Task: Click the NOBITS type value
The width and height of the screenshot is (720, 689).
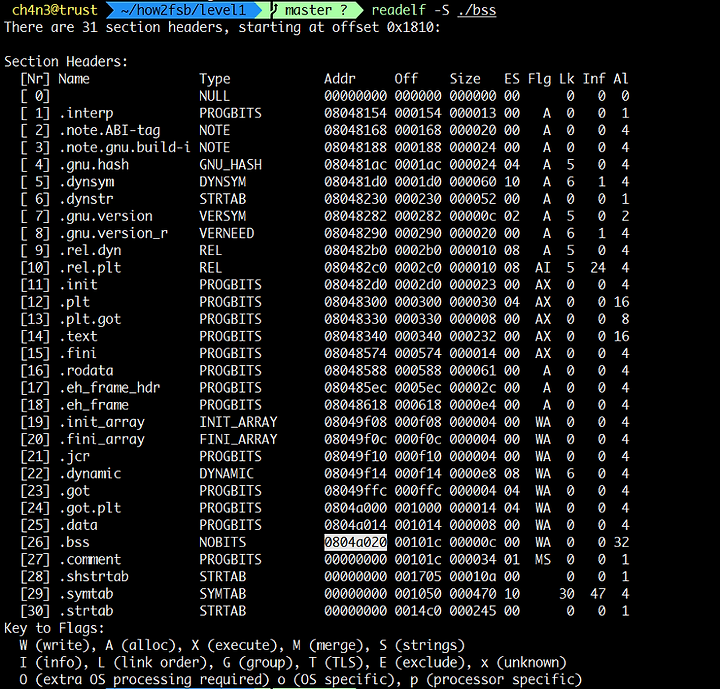Action: tap(223, 542)
